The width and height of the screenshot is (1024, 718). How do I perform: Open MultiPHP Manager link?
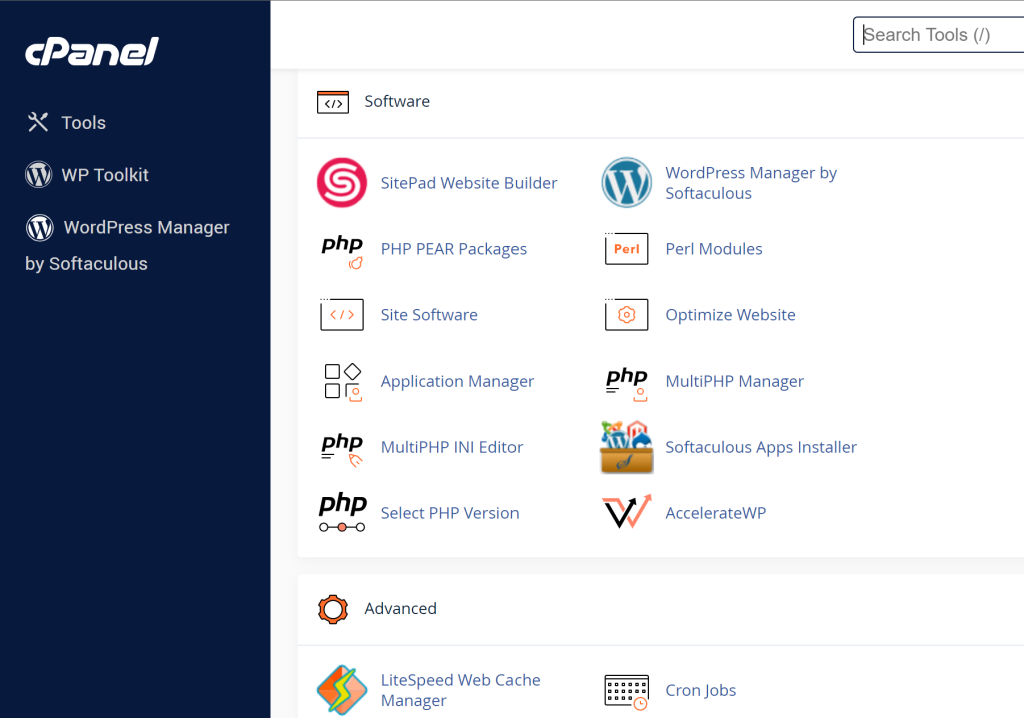[x=735, y=382]
